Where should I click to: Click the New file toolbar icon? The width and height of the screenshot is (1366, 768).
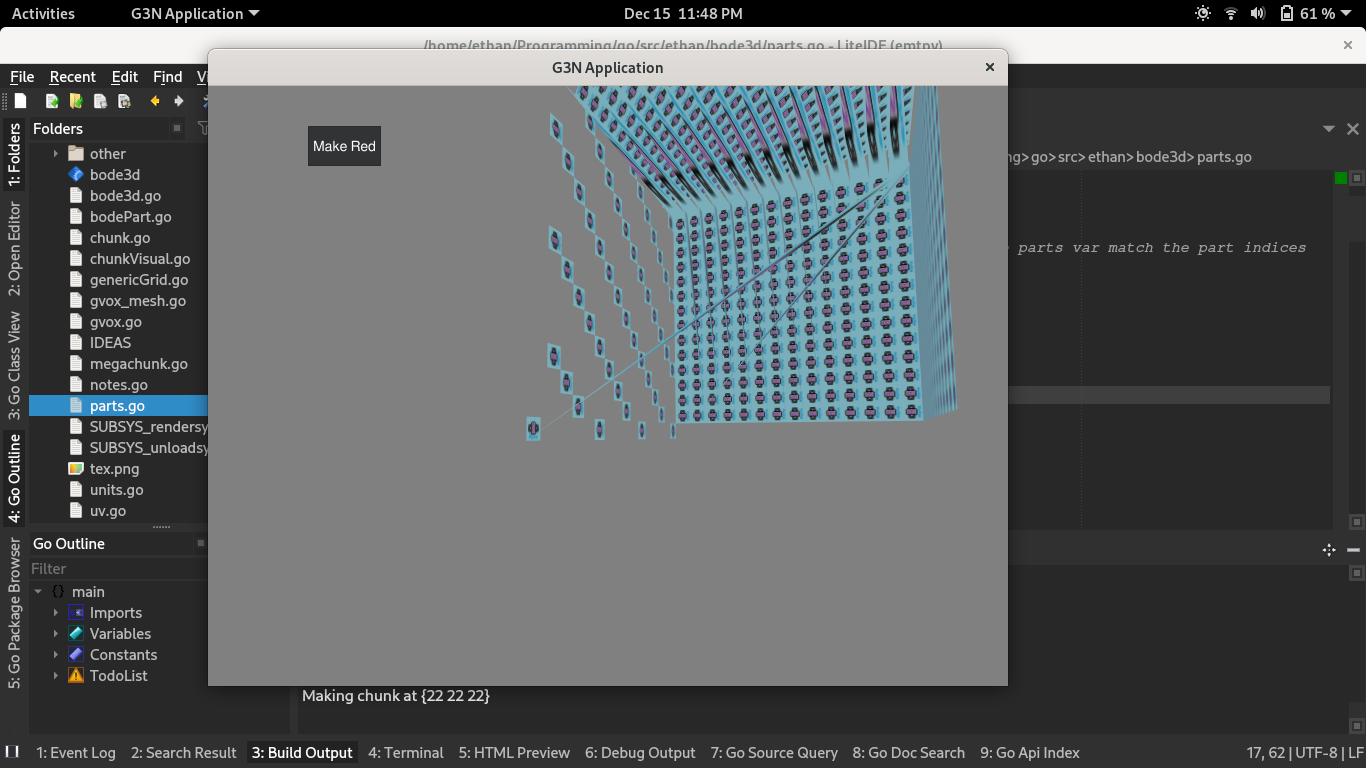(20, 101)
